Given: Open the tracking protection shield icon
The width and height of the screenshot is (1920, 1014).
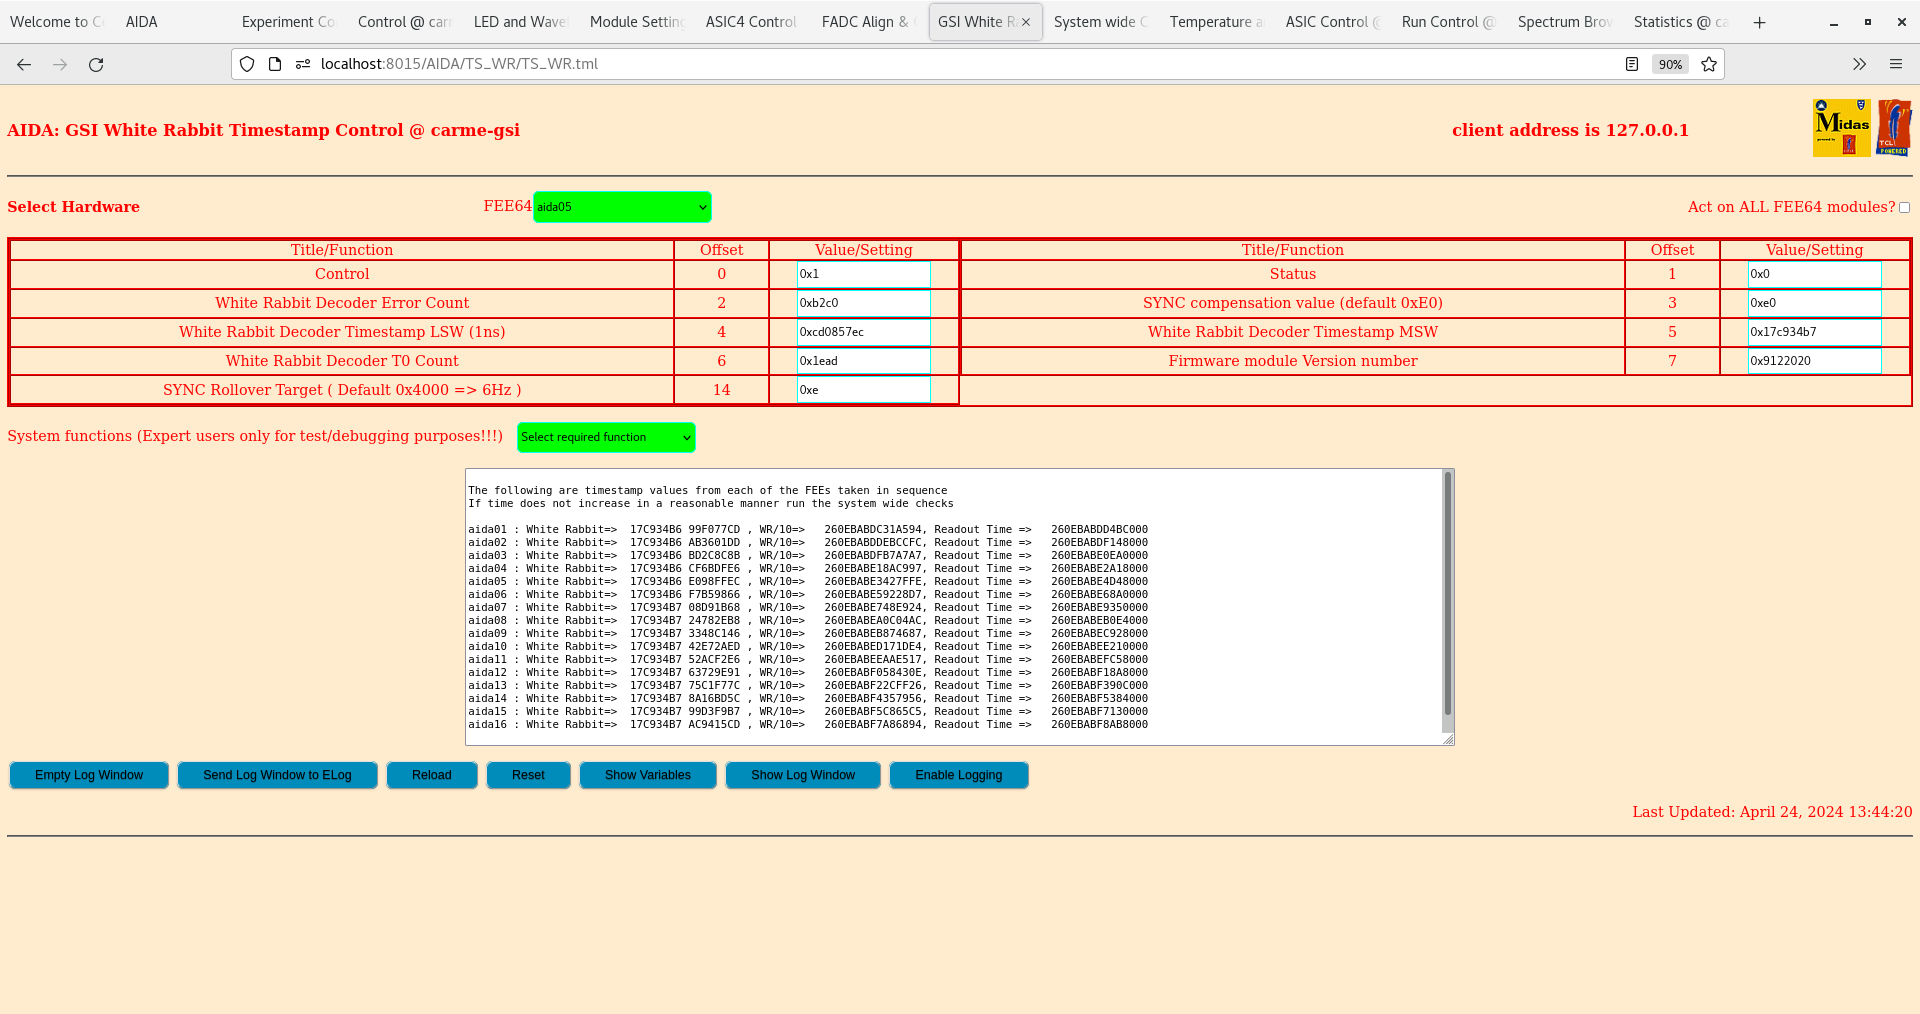Looking at the screenshot, I should click(246, 63).
